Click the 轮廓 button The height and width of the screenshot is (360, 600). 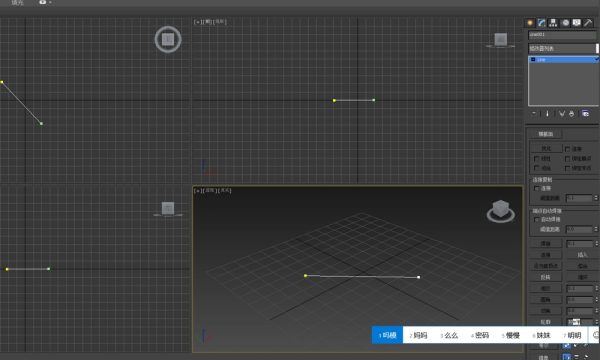[546, 322]
